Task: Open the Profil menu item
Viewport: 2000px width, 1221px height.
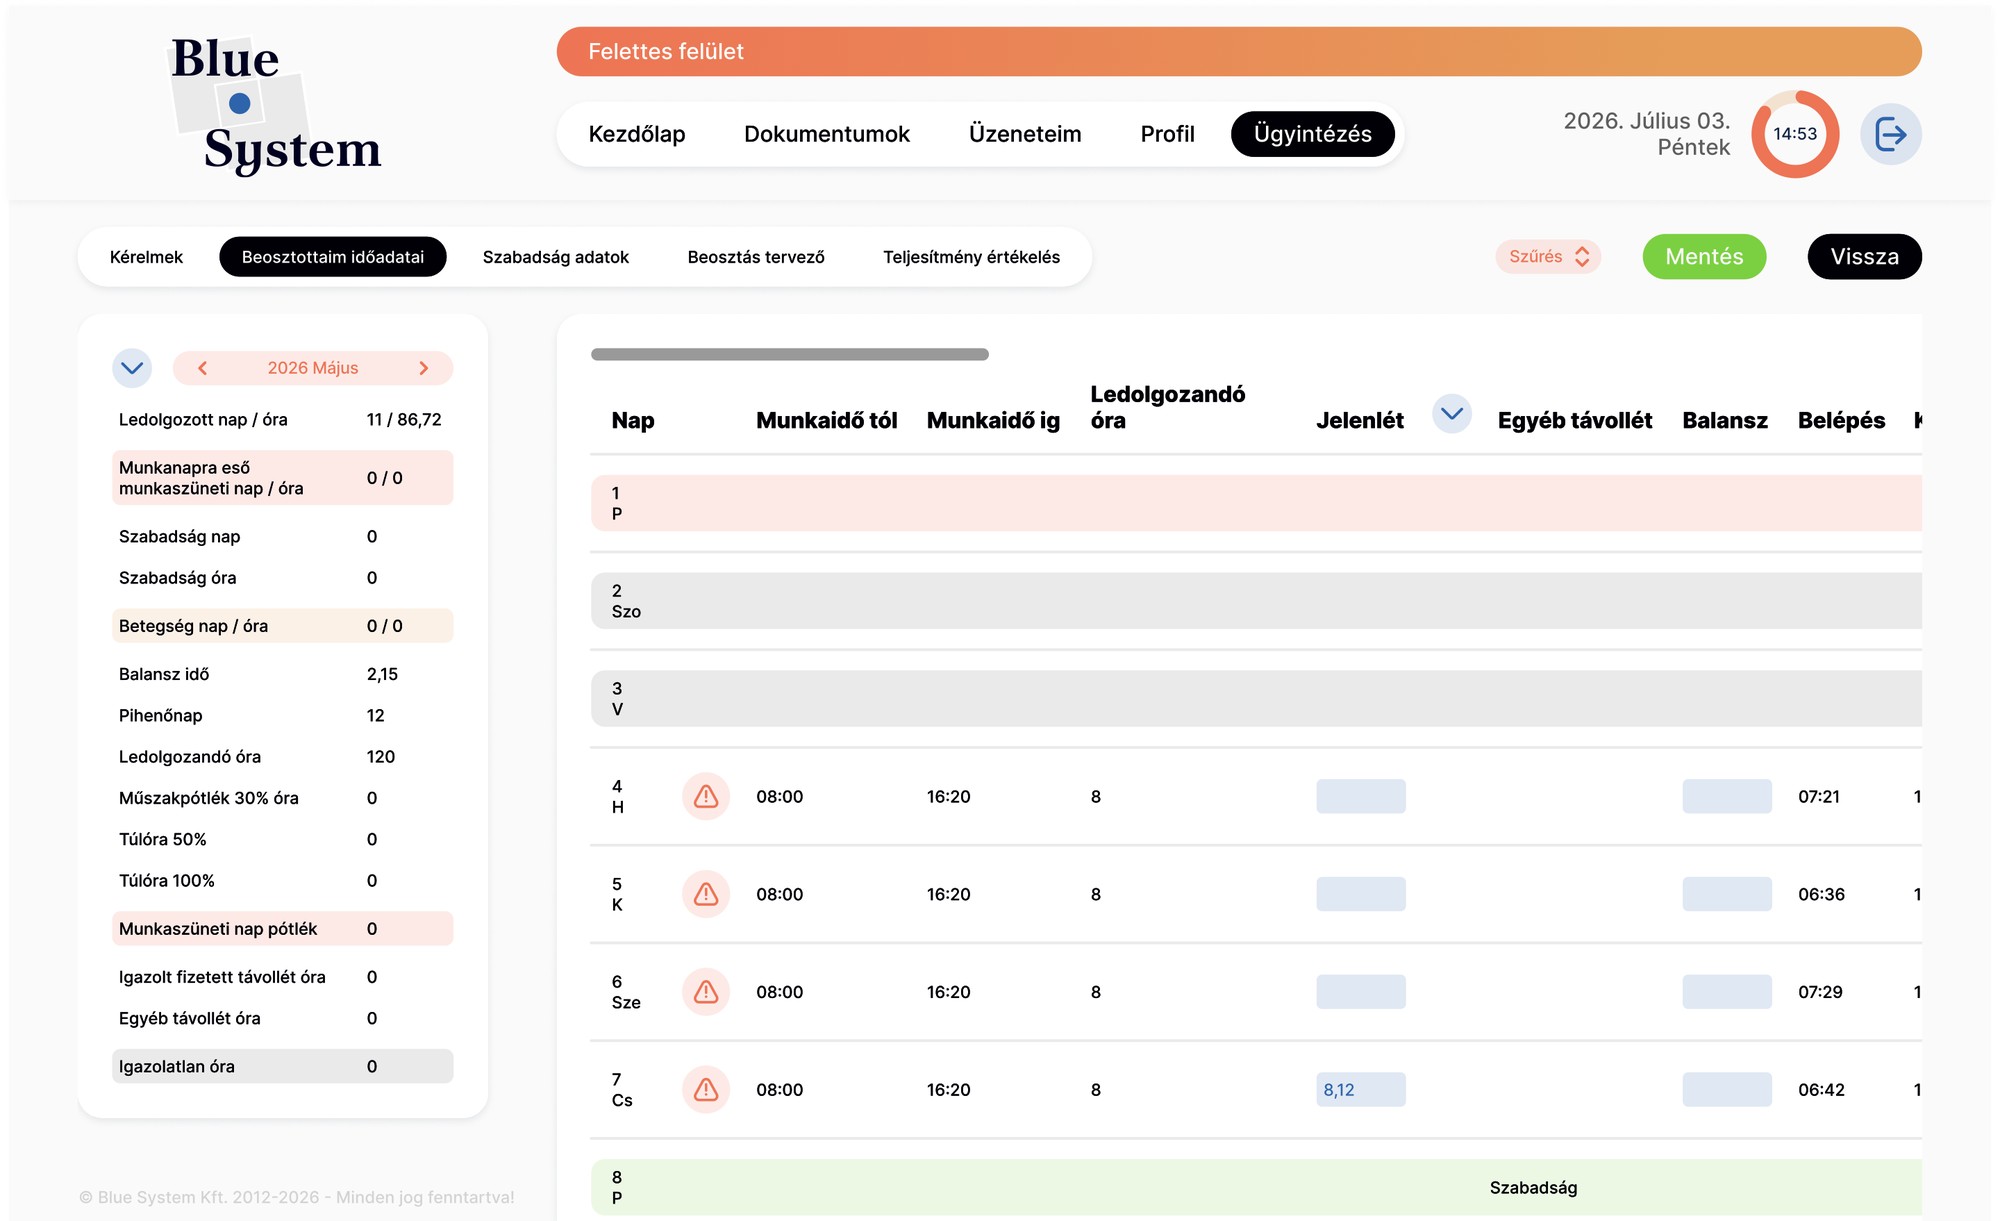Action: point(1168,134)
